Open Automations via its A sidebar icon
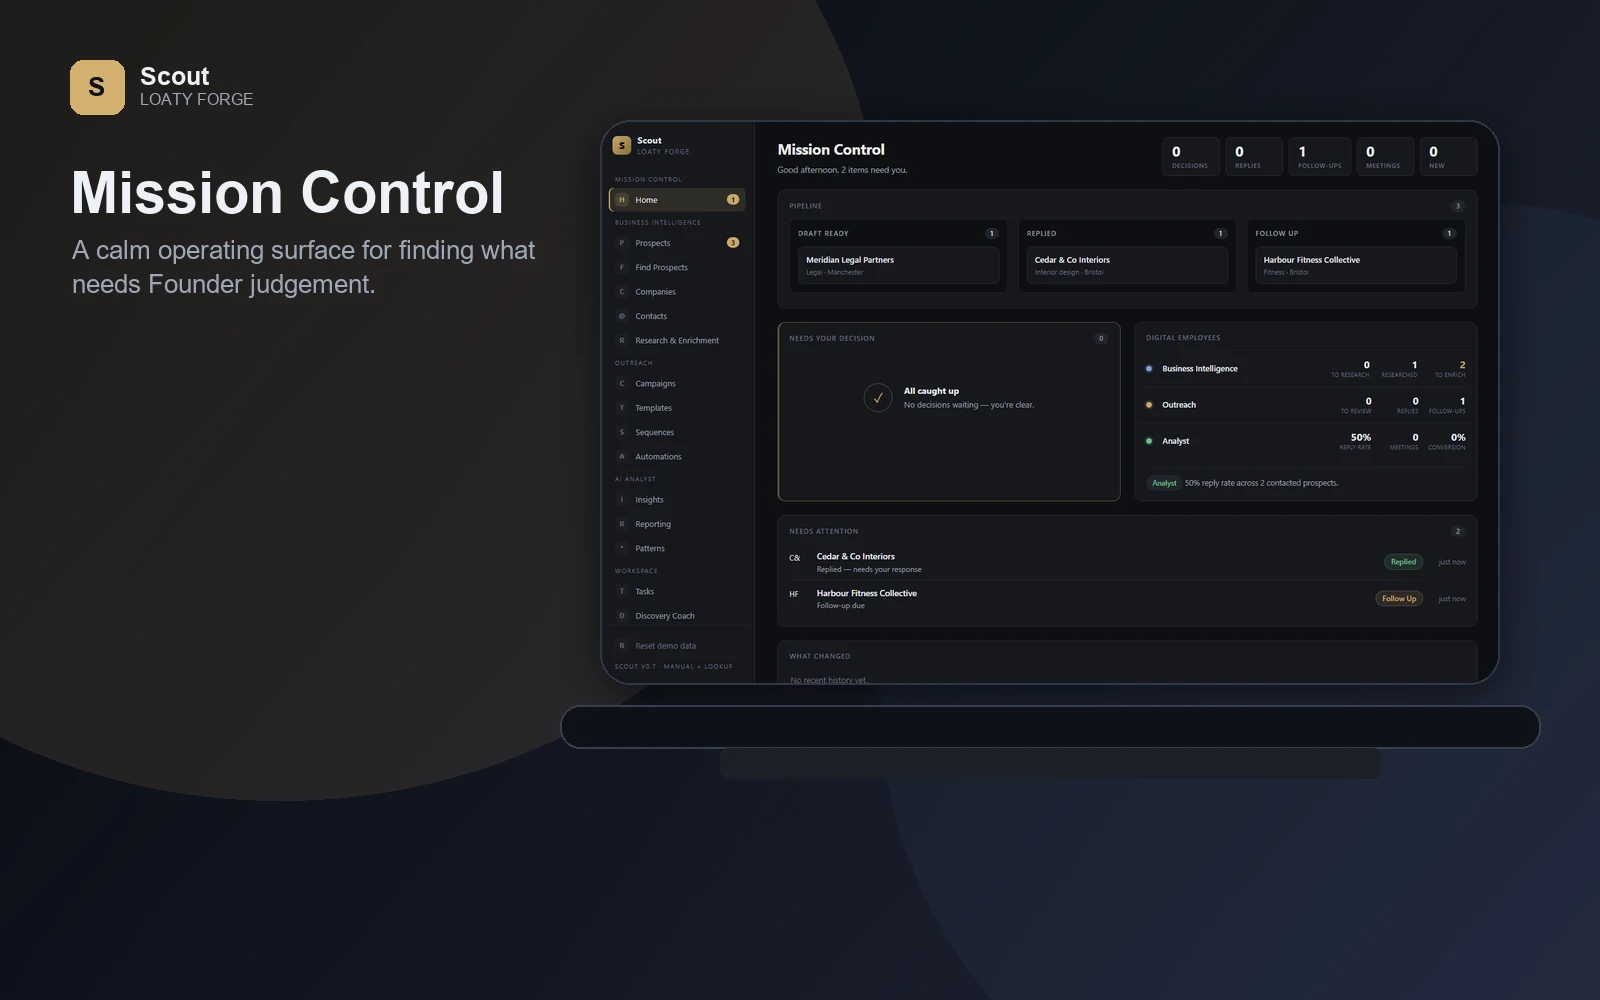Screen dimensions: 1600x1000 point(621,456)
